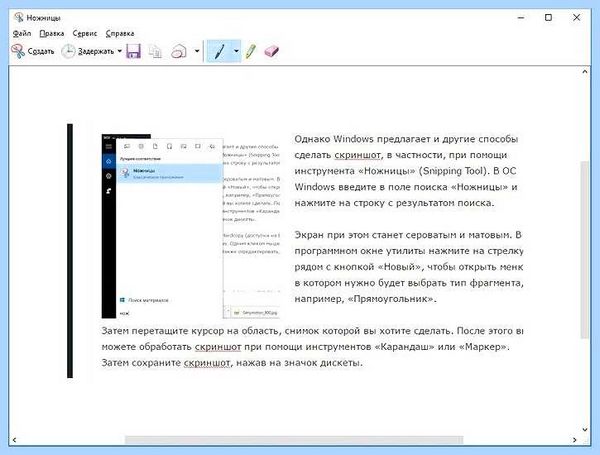
Task: Click the vertical scrollbar thumb
Action: 585,250
